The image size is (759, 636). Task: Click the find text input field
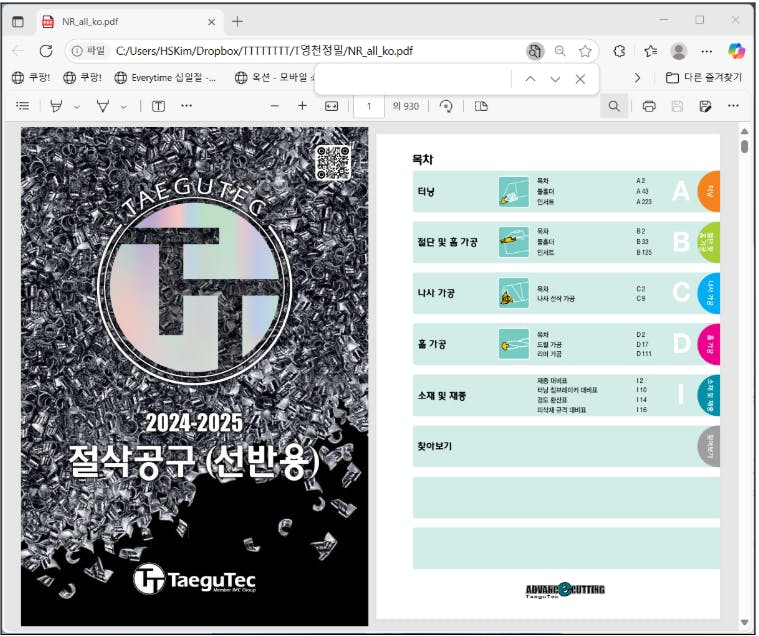[414, 79]
